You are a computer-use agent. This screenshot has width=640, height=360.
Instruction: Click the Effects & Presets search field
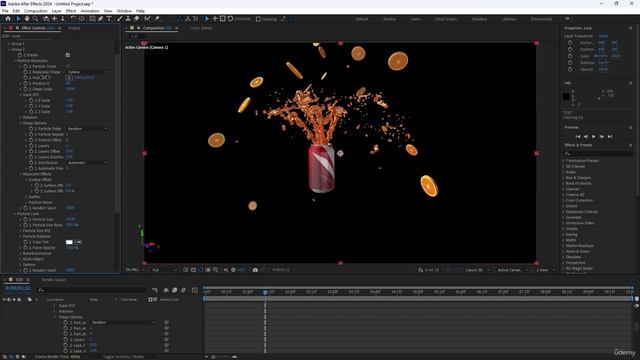pyautogui.click(x=598, y=153)
